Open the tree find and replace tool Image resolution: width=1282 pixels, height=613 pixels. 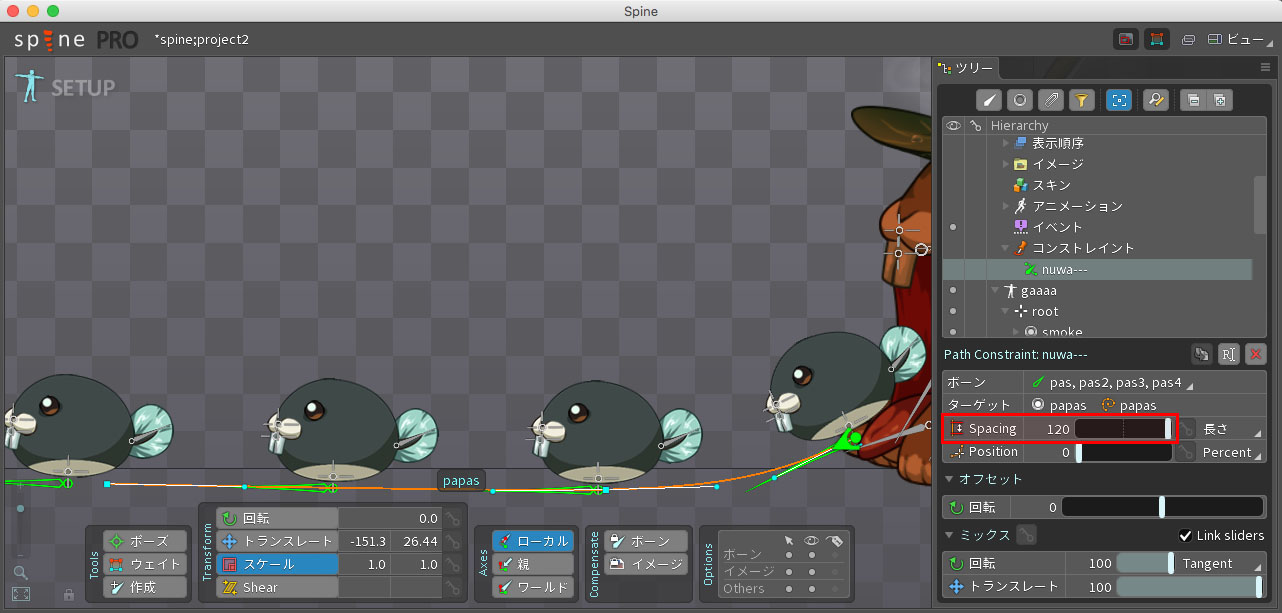click(x=1156, y=99)
